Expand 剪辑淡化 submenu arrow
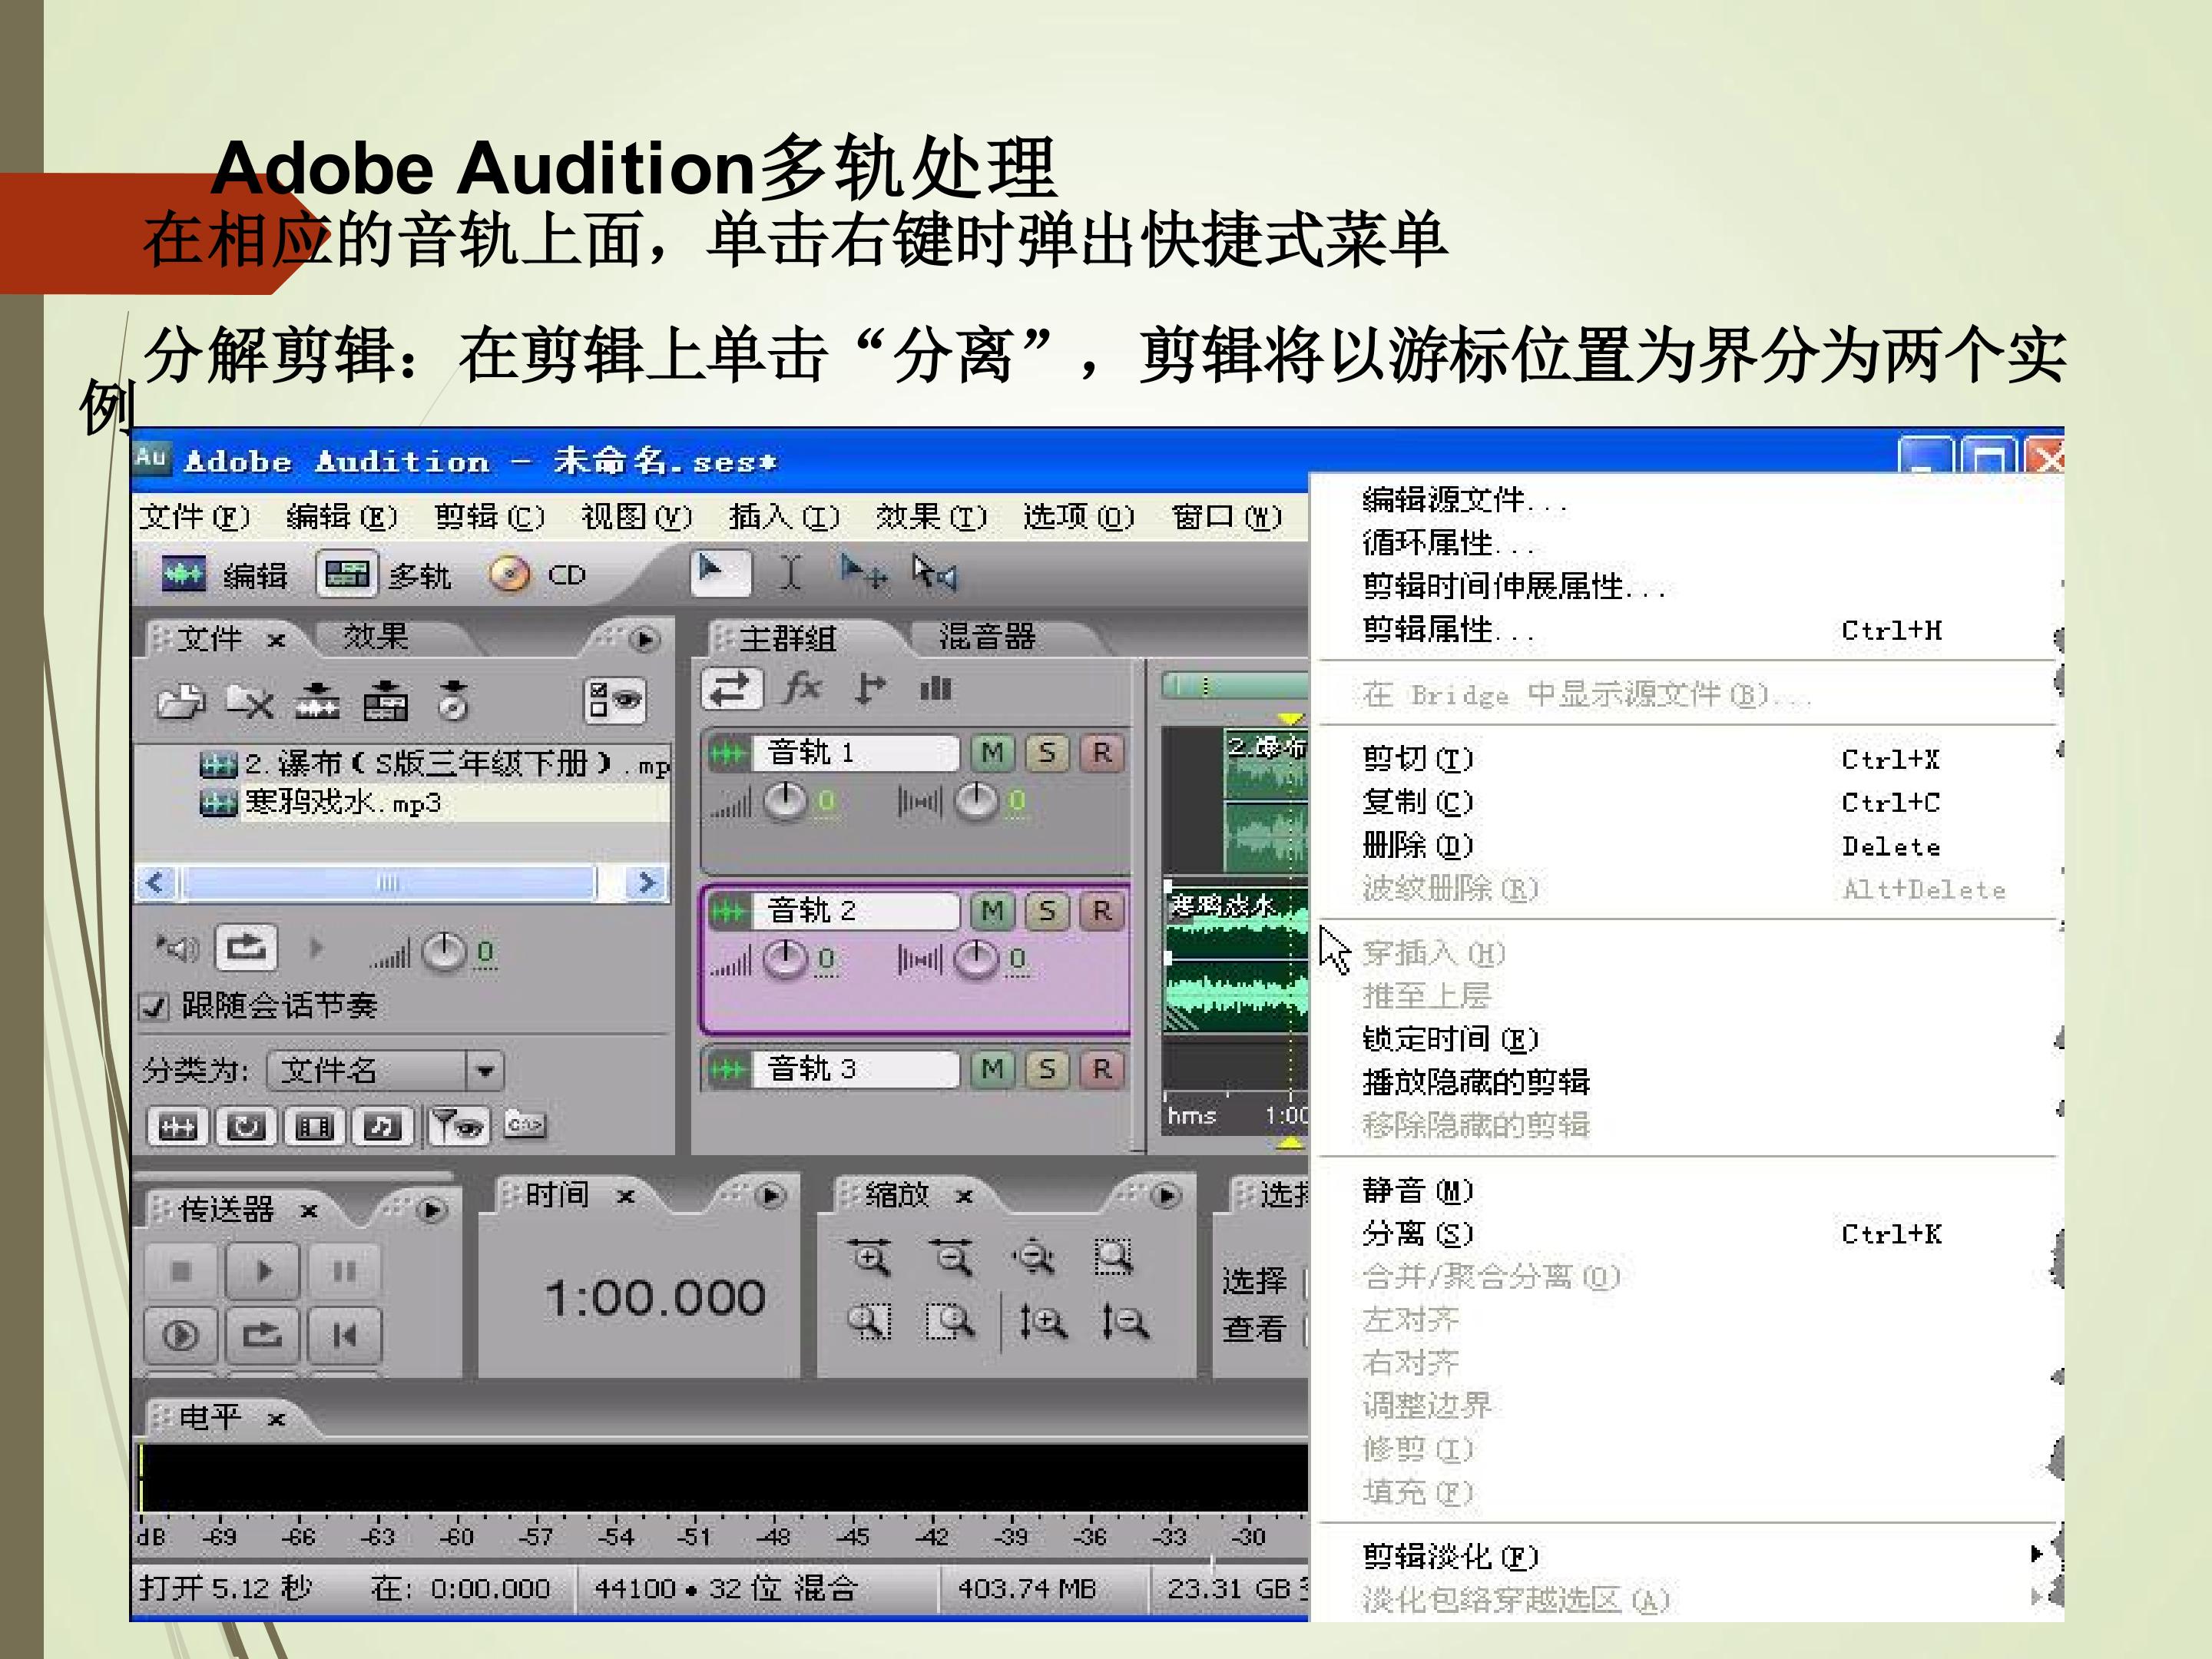The width and height of the screenshot is (2212, 1659). coord(2036,1554)
